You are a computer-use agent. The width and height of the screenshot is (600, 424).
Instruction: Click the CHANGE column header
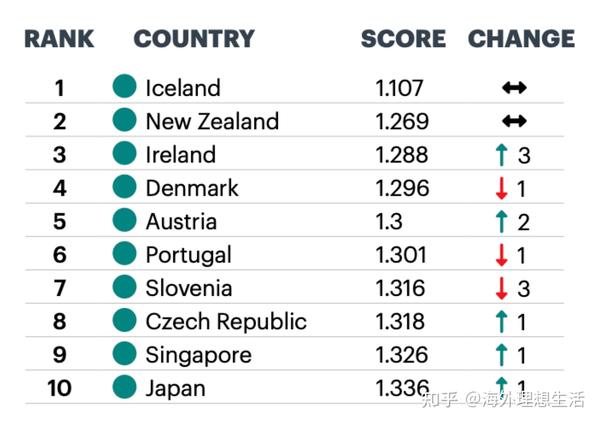(x=521, y=40)
